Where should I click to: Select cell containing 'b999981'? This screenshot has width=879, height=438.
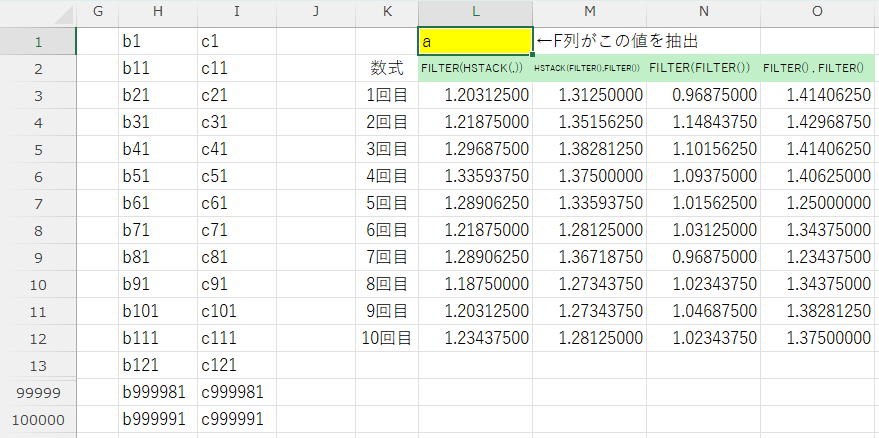[x=158, y=393]
